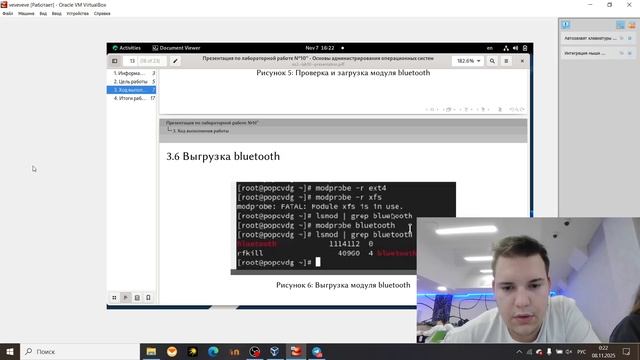Open VirtualBox Вид menu
Viewport: 640px width, 360px height.
pyautogui.click(x=43, y=13)
